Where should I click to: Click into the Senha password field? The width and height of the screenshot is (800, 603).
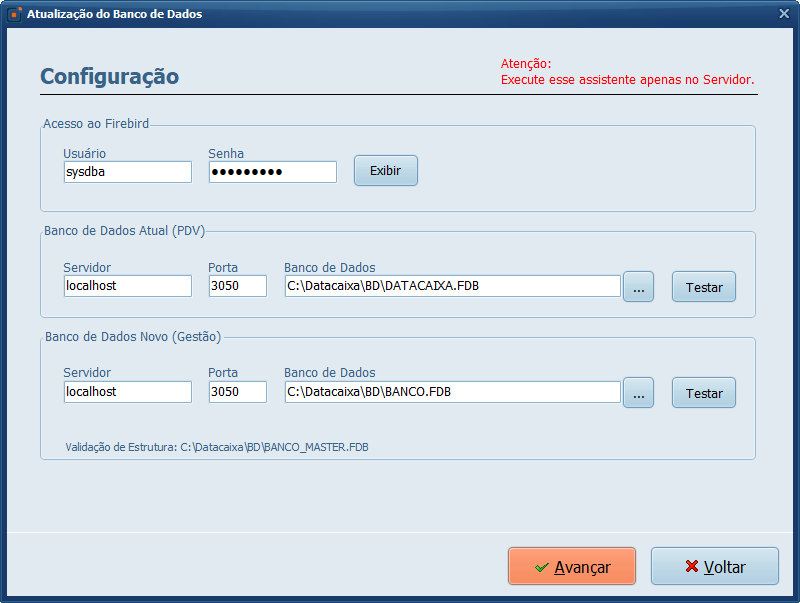(272, 172)
